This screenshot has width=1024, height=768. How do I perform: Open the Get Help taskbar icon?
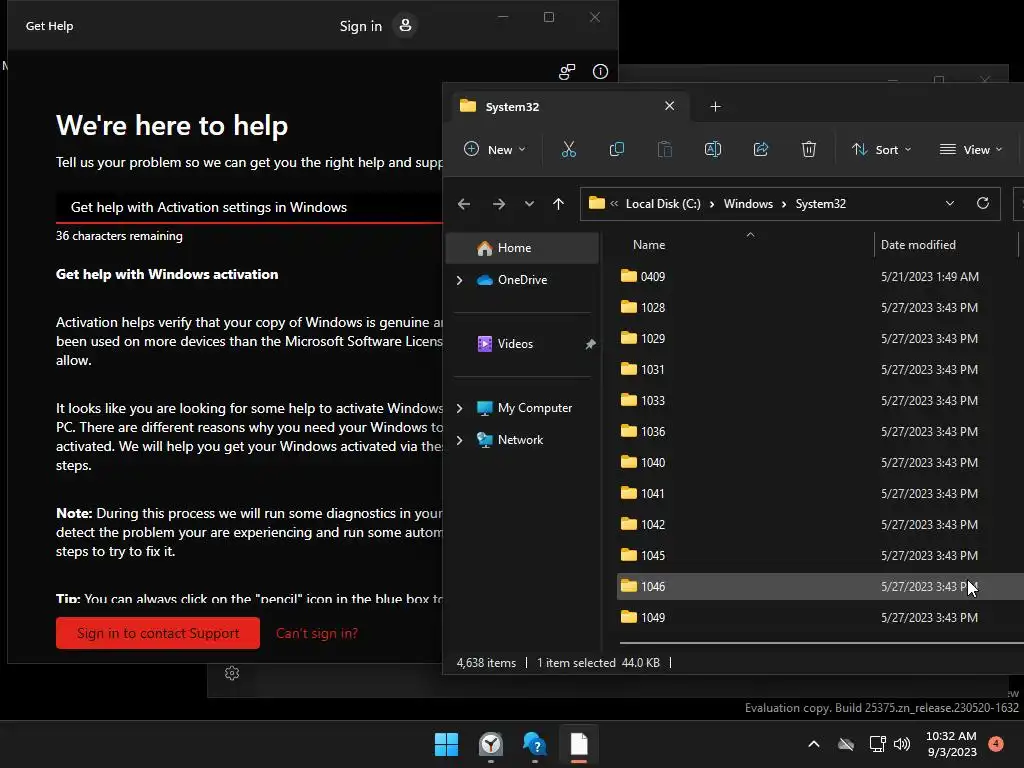pos(535,744)
